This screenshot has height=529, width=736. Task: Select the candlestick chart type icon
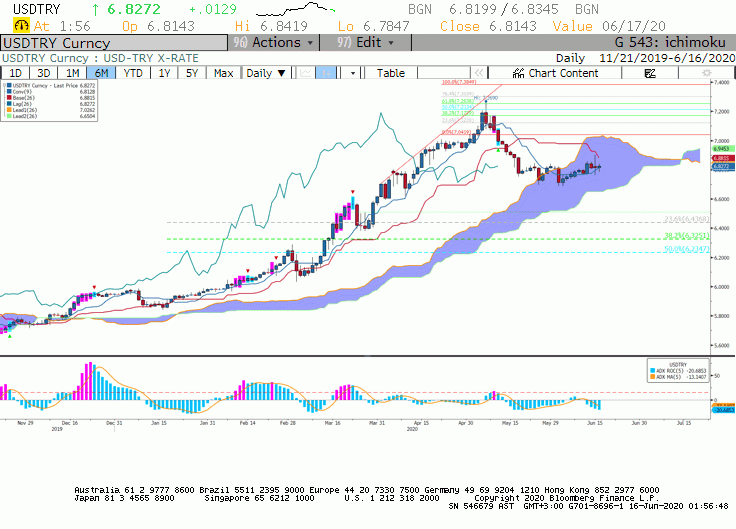coord(326,73)
